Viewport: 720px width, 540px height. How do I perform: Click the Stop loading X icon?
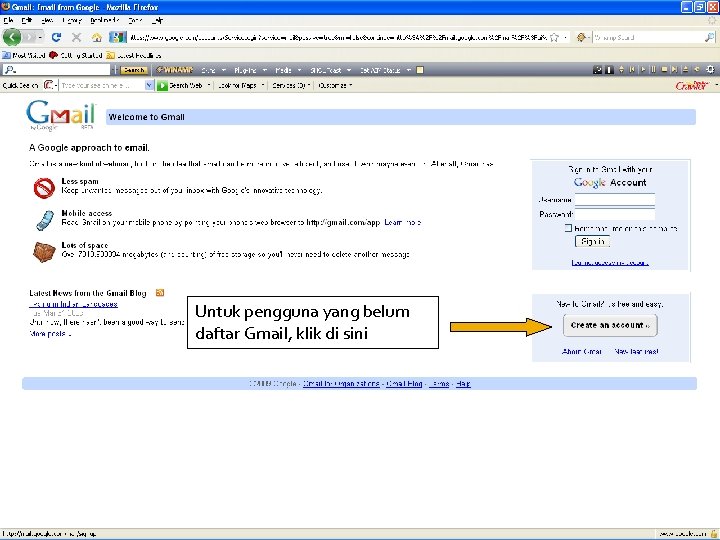point(77,37)
